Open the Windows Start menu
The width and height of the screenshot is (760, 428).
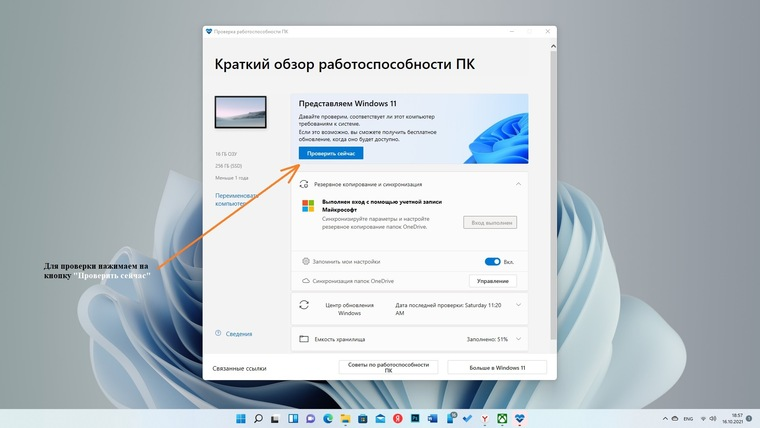coord(240,418)
